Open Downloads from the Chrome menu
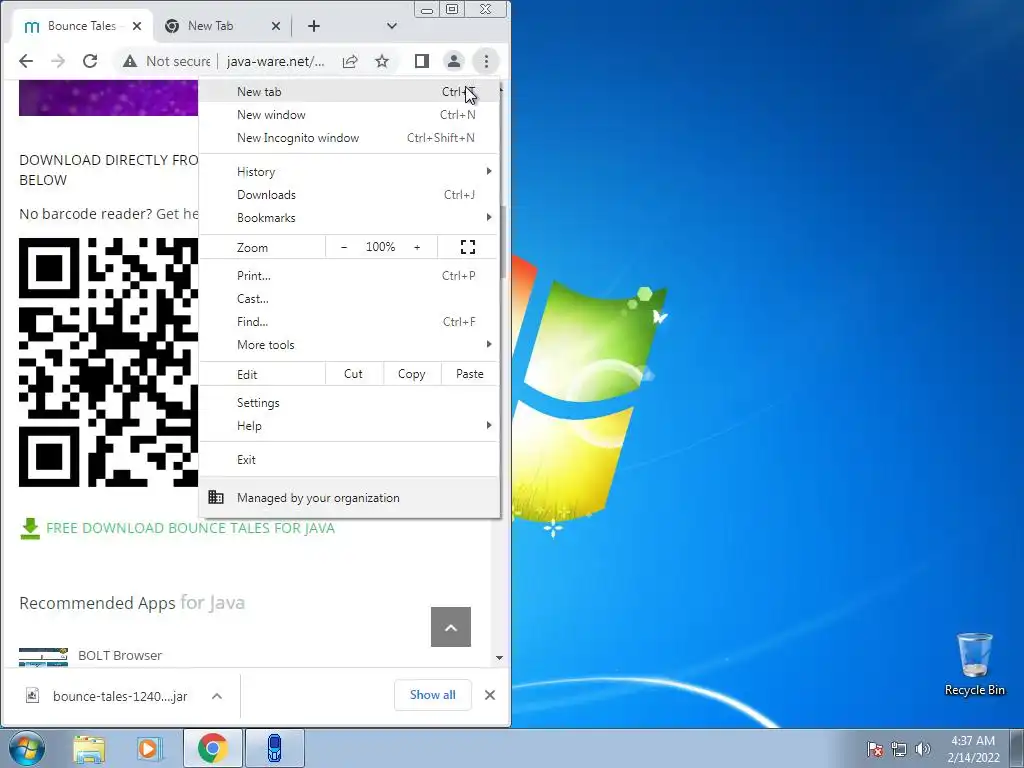This screenshot has height=768, width=1024. (x=349, y=195)
